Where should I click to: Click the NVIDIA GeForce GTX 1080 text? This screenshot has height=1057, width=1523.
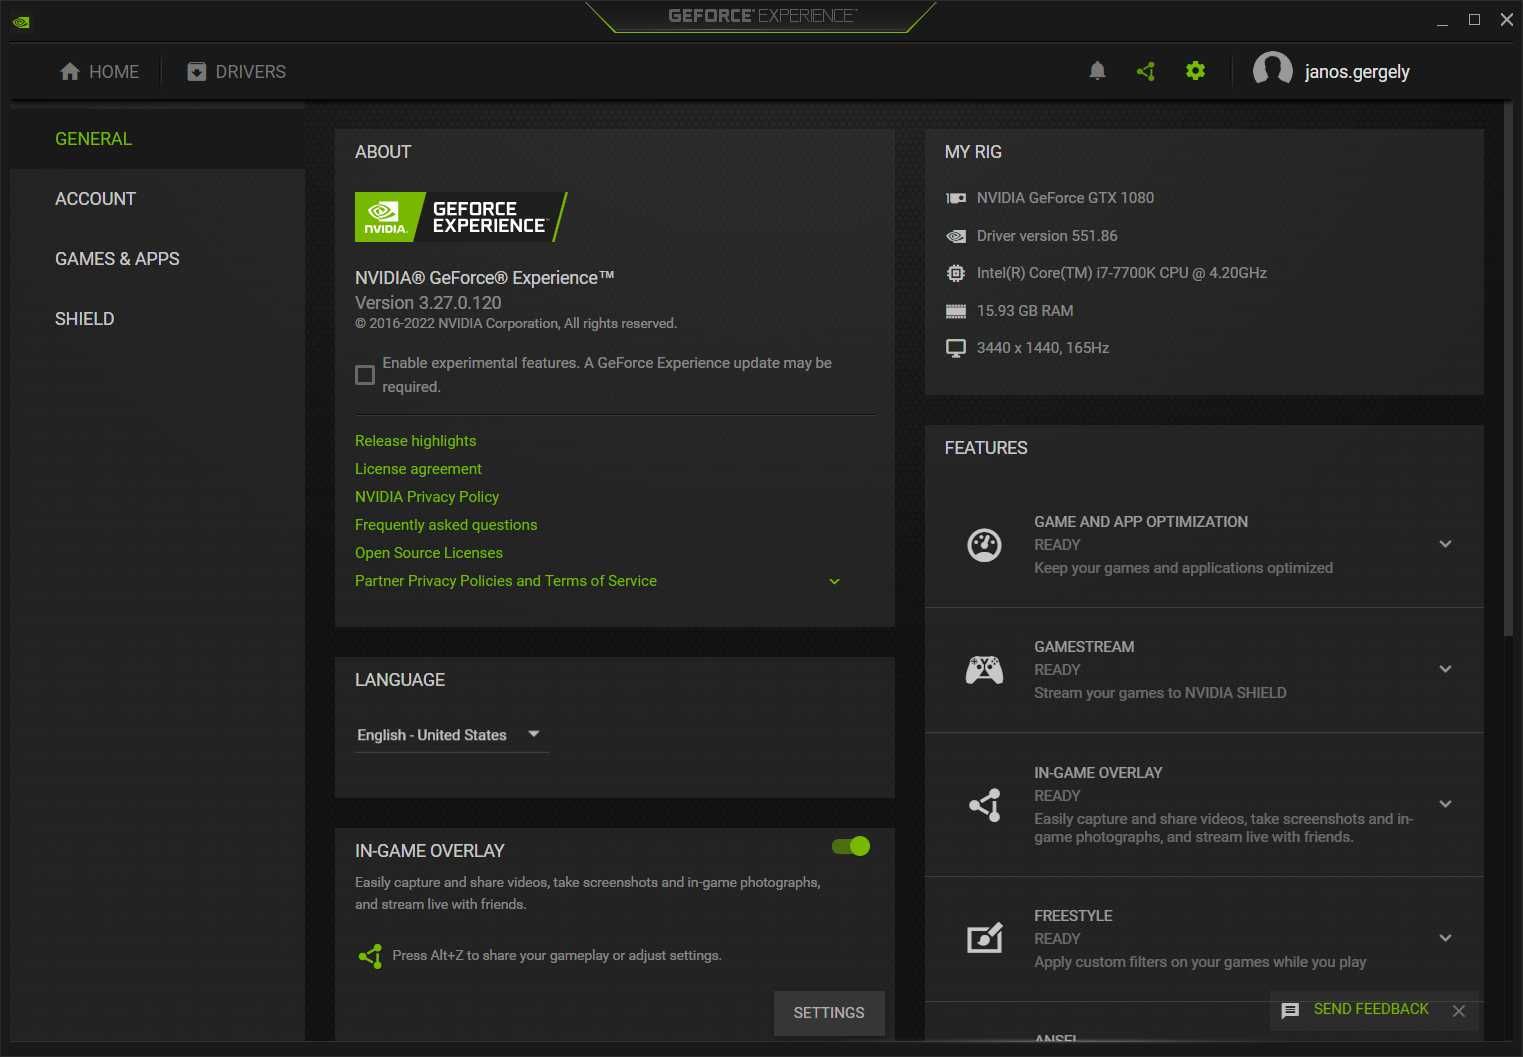[x=1065, y=198]
